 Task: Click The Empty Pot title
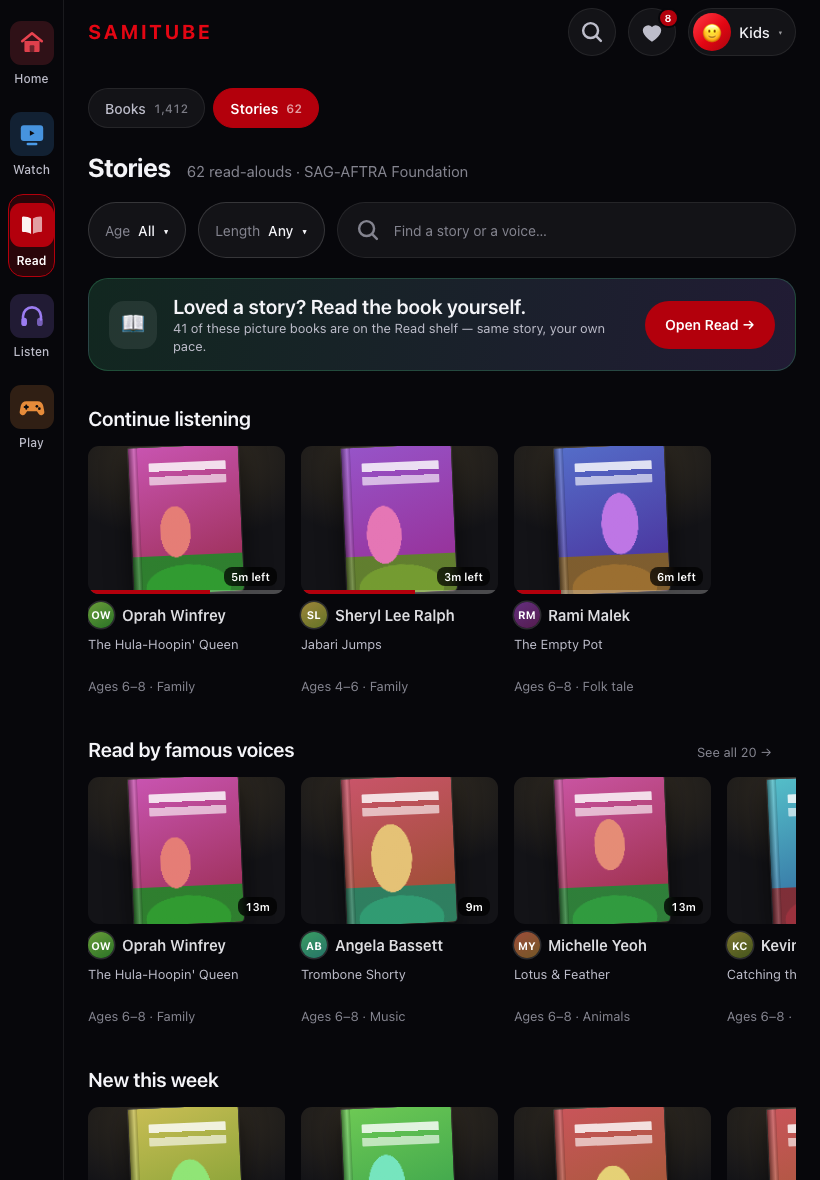pyautogui.click(x=558, y=644)
